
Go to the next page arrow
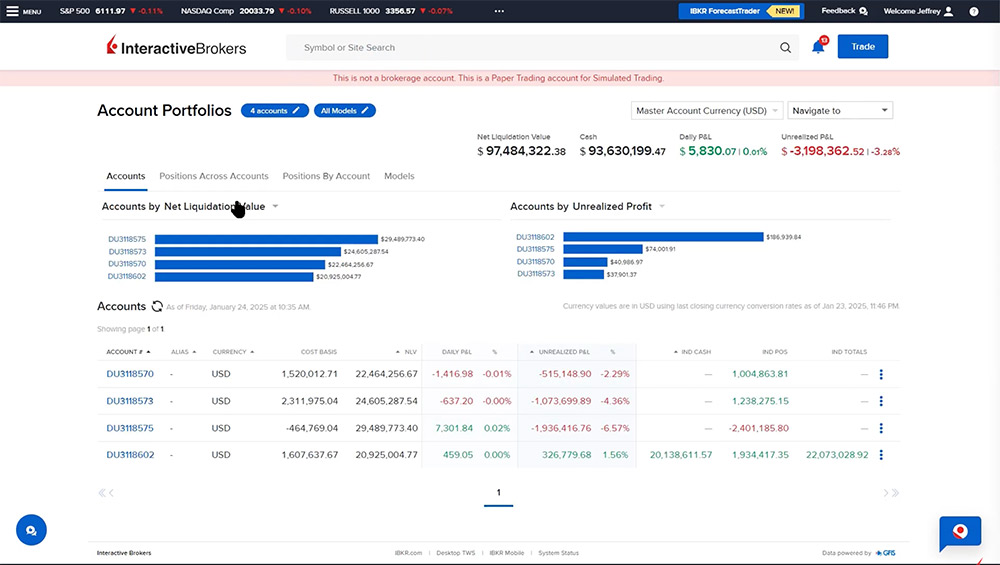point(886,492)
